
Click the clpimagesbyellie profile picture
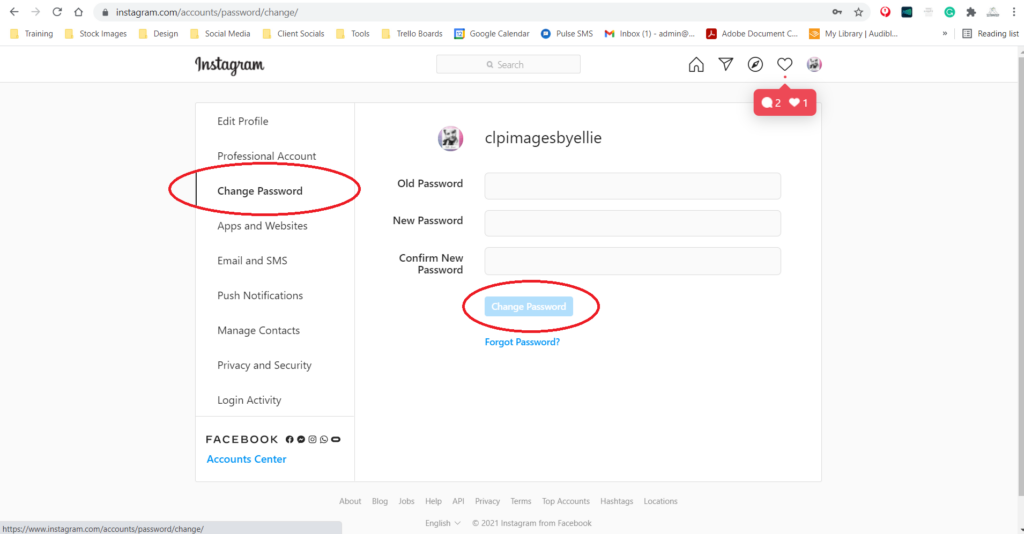(450, 138)
